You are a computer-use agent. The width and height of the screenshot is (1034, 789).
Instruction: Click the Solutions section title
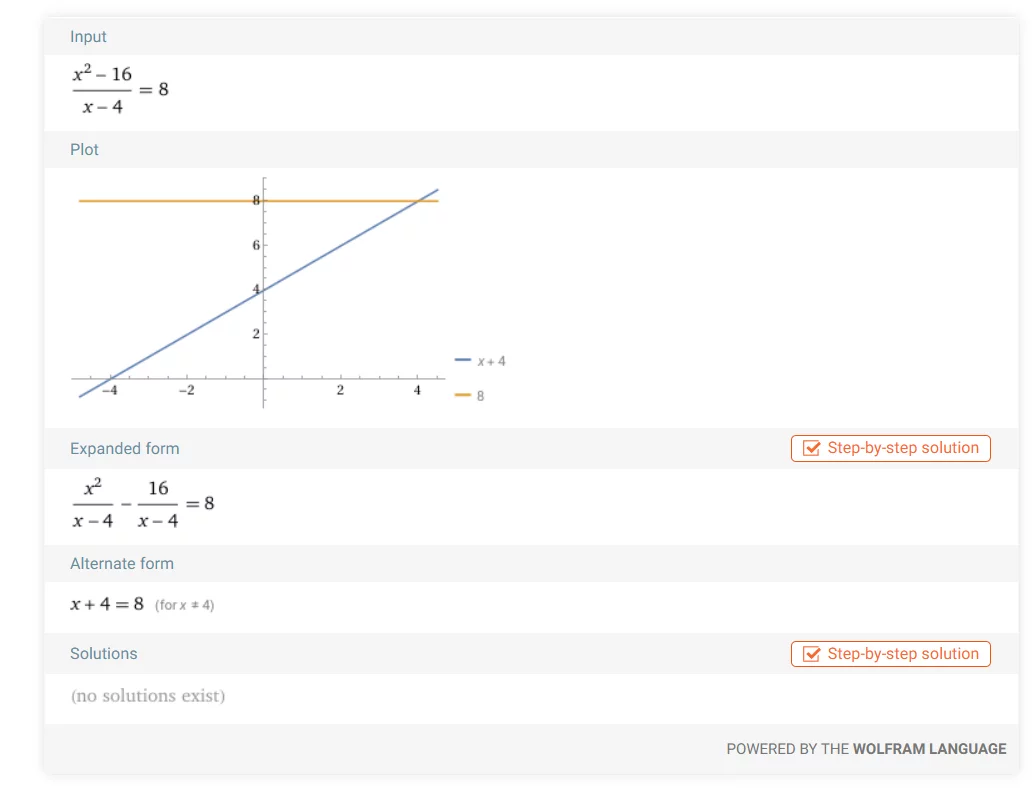(104, 654)
